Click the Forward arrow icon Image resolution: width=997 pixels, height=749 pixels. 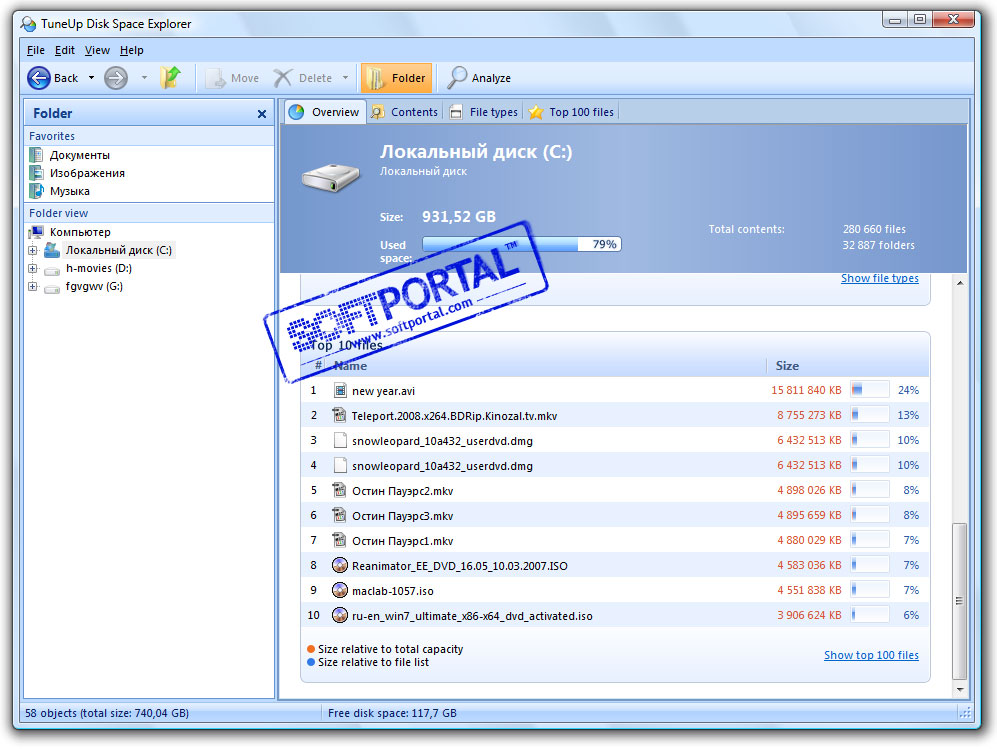click(116, 78)
